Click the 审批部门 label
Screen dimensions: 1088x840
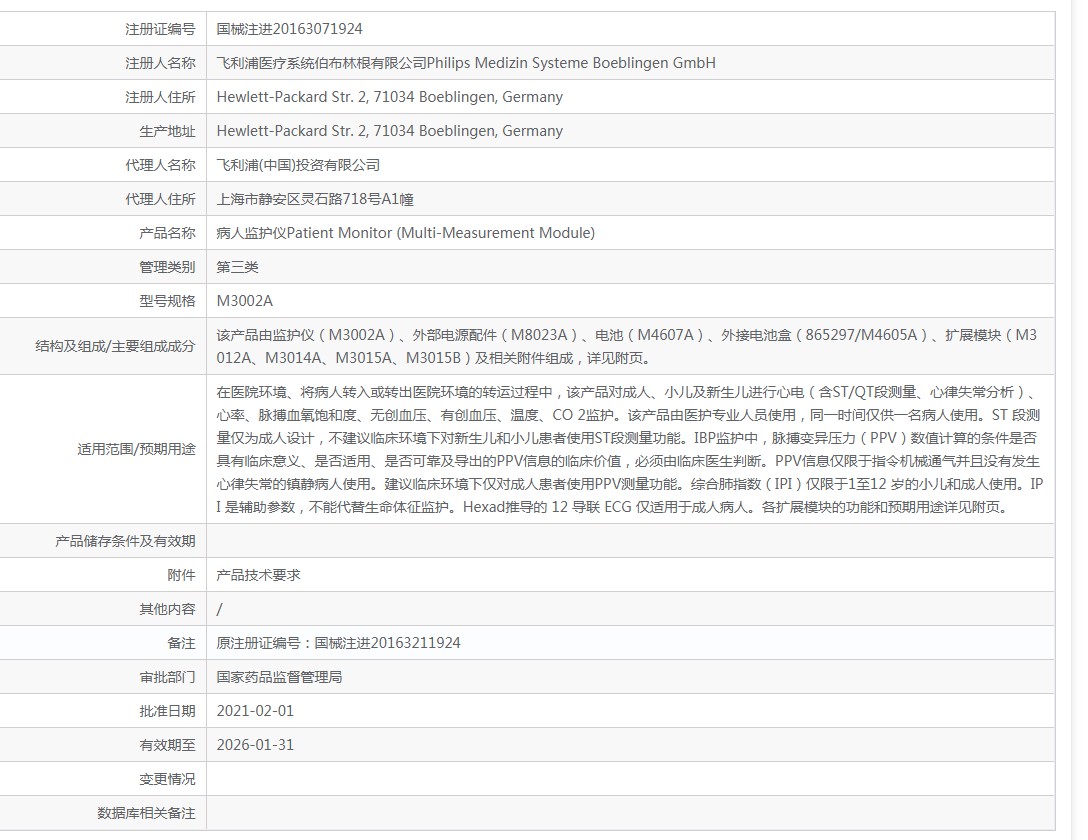click(x=167, y=677)
